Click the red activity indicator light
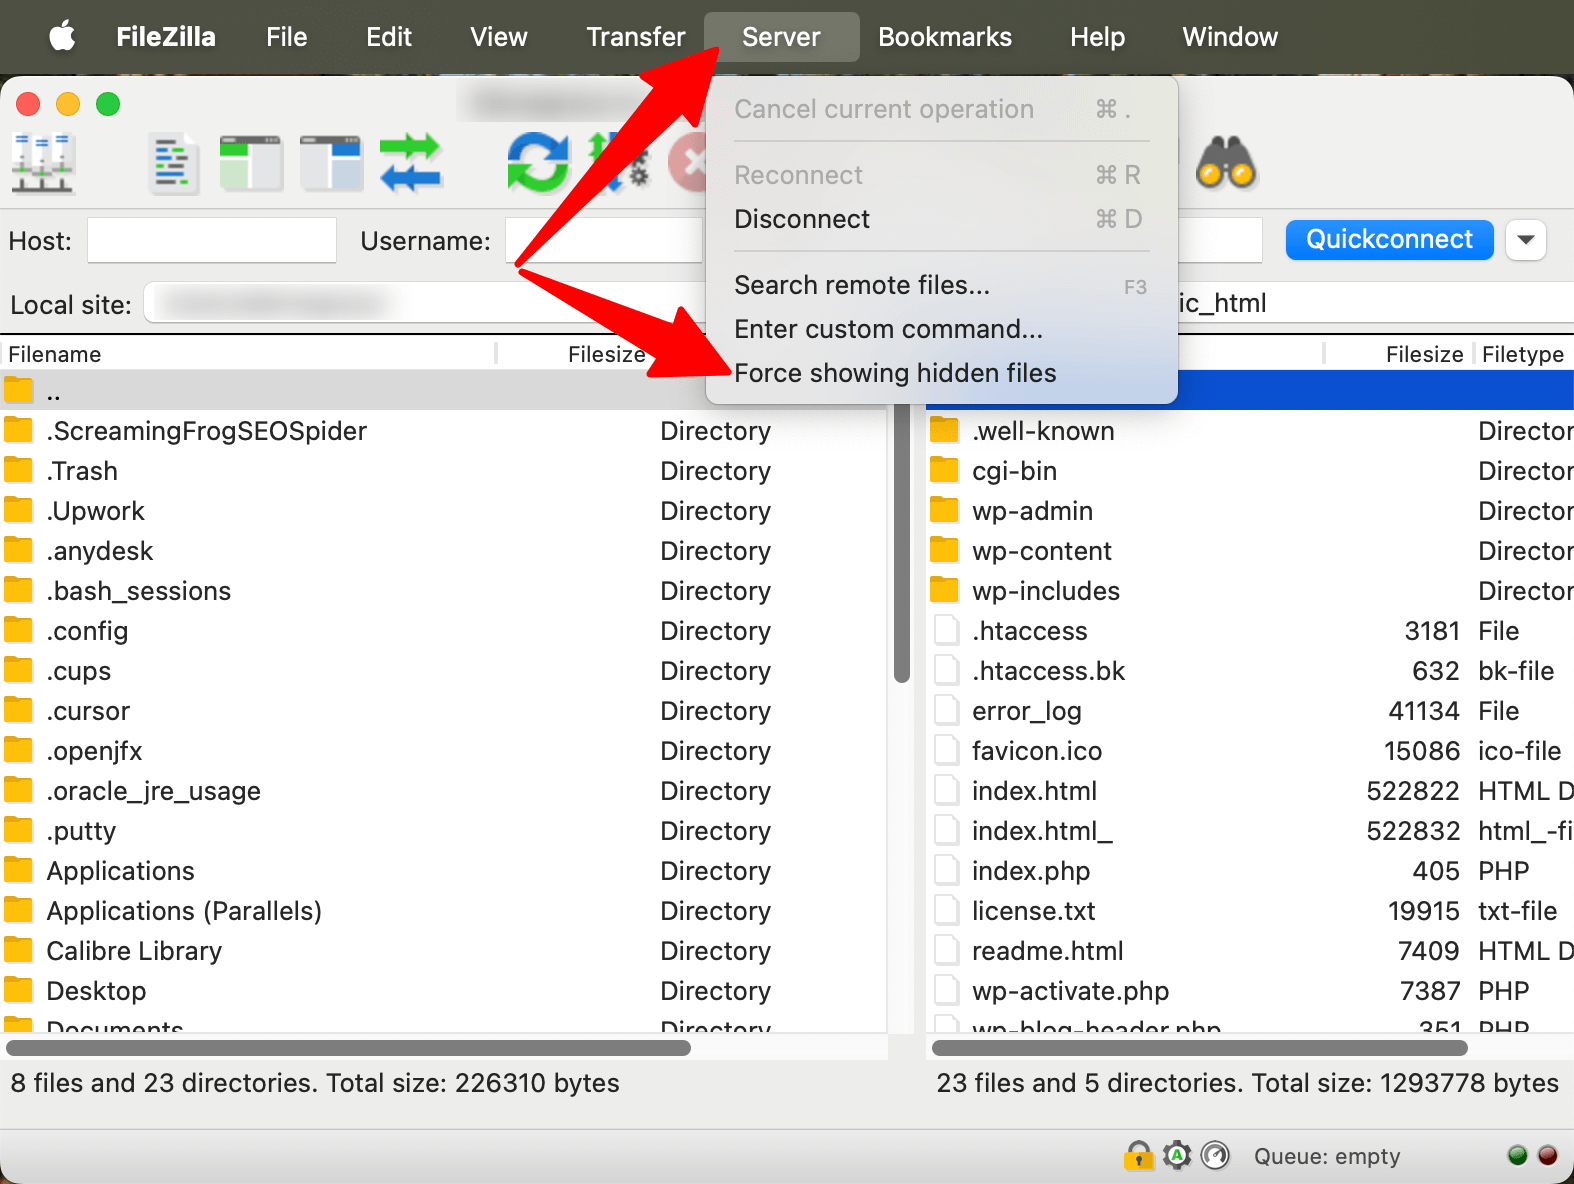Screen dimensions: 1574x1184 [x=1548, y=1155]
